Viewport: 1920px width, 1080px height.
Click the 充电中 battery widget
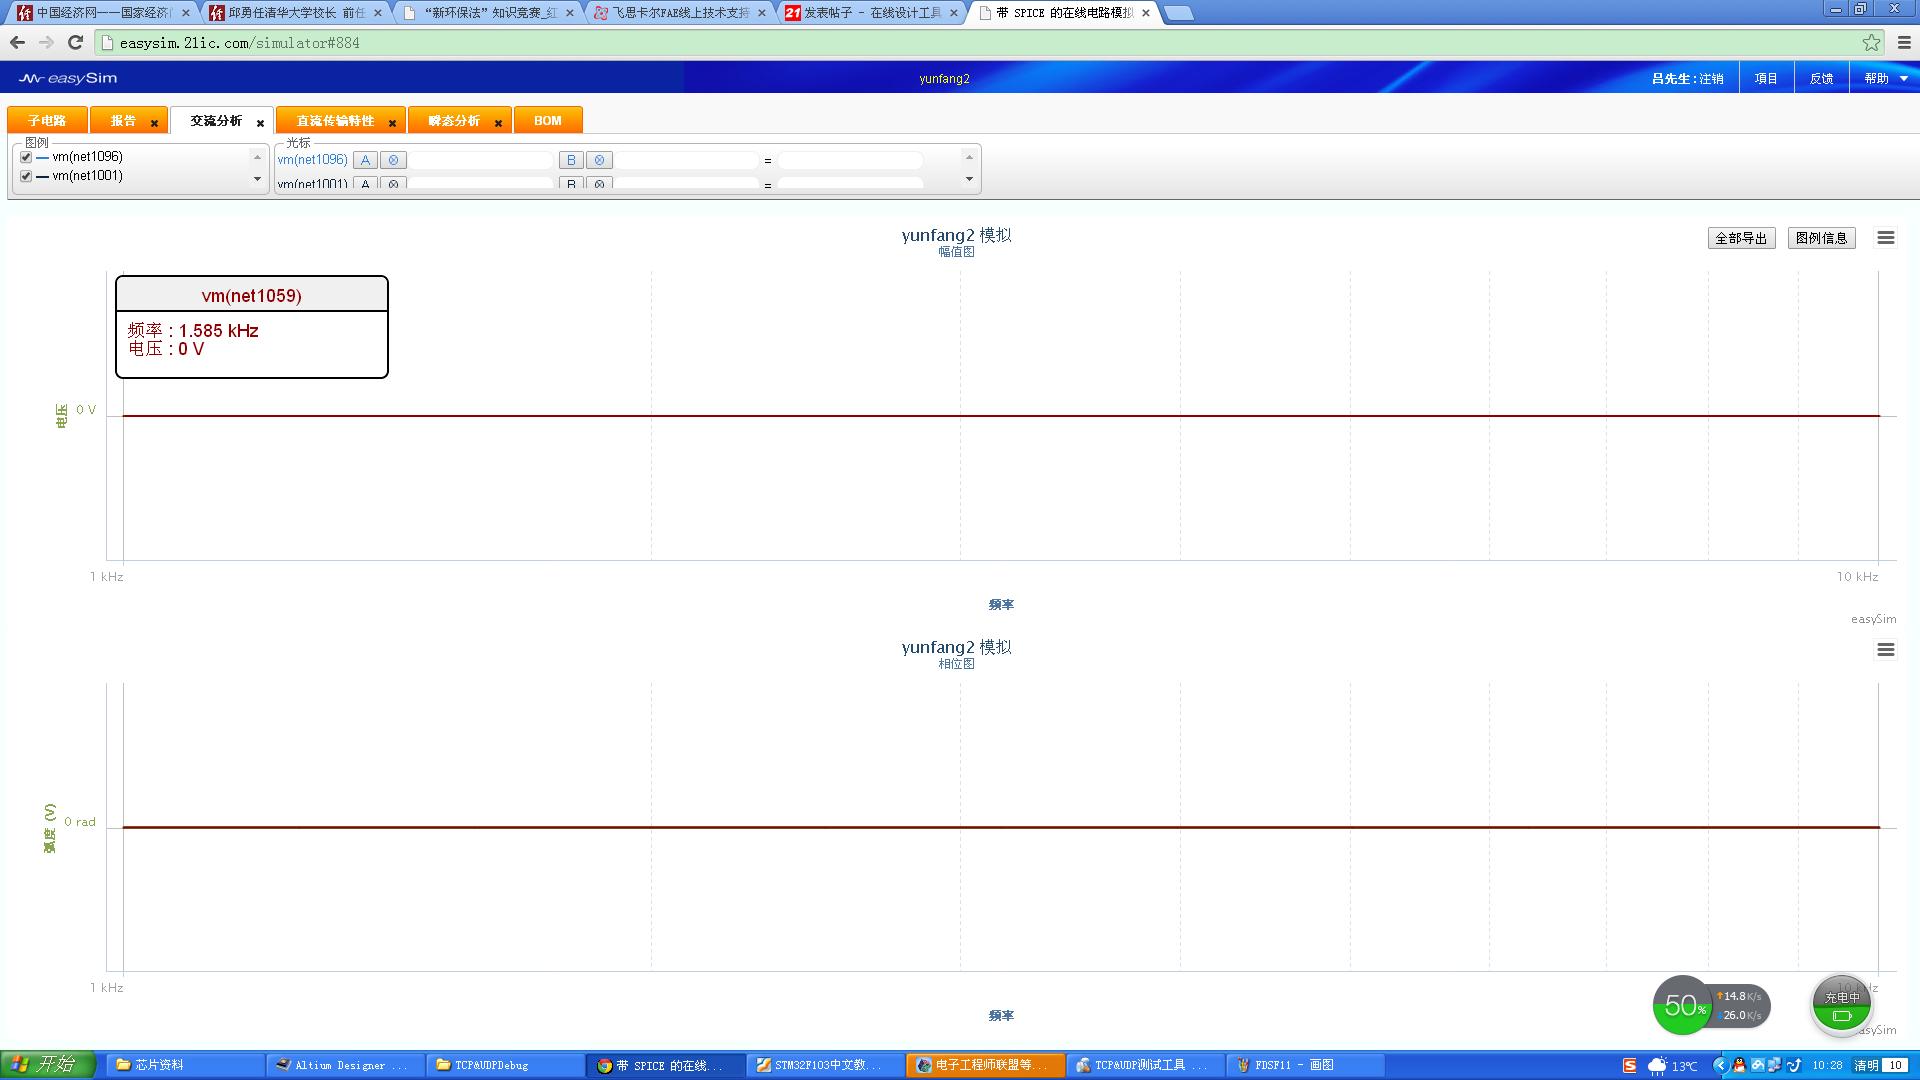pos(1842,1005)
